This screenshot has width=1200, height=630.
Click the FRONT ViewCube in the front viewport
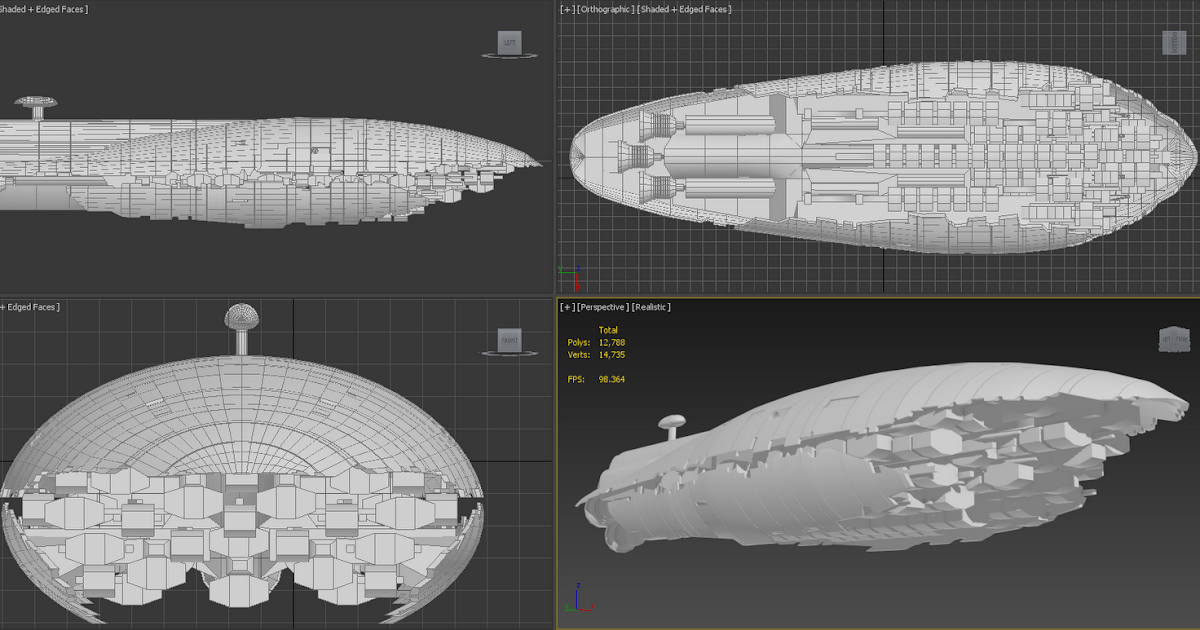pos(510,340)
